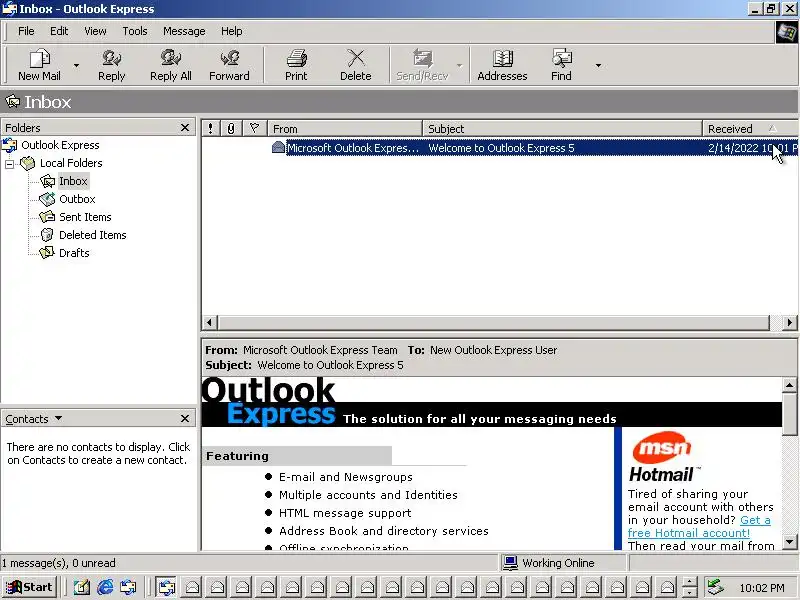
Task: Open the Edit menu
Action: (59, 31)
